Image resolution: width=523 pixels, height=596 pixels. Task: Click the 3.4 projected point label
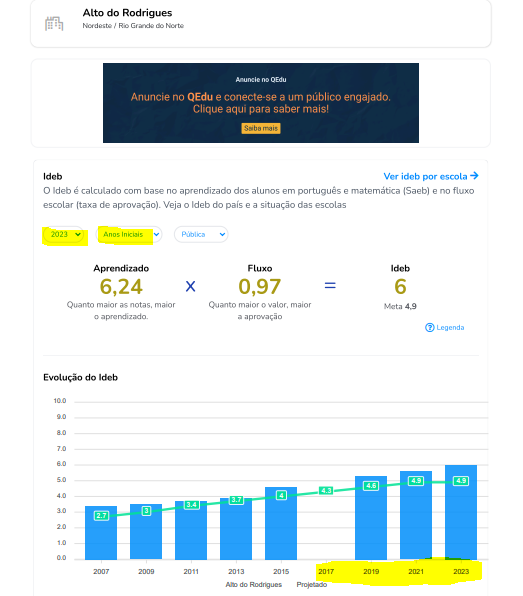coord(192,505)
